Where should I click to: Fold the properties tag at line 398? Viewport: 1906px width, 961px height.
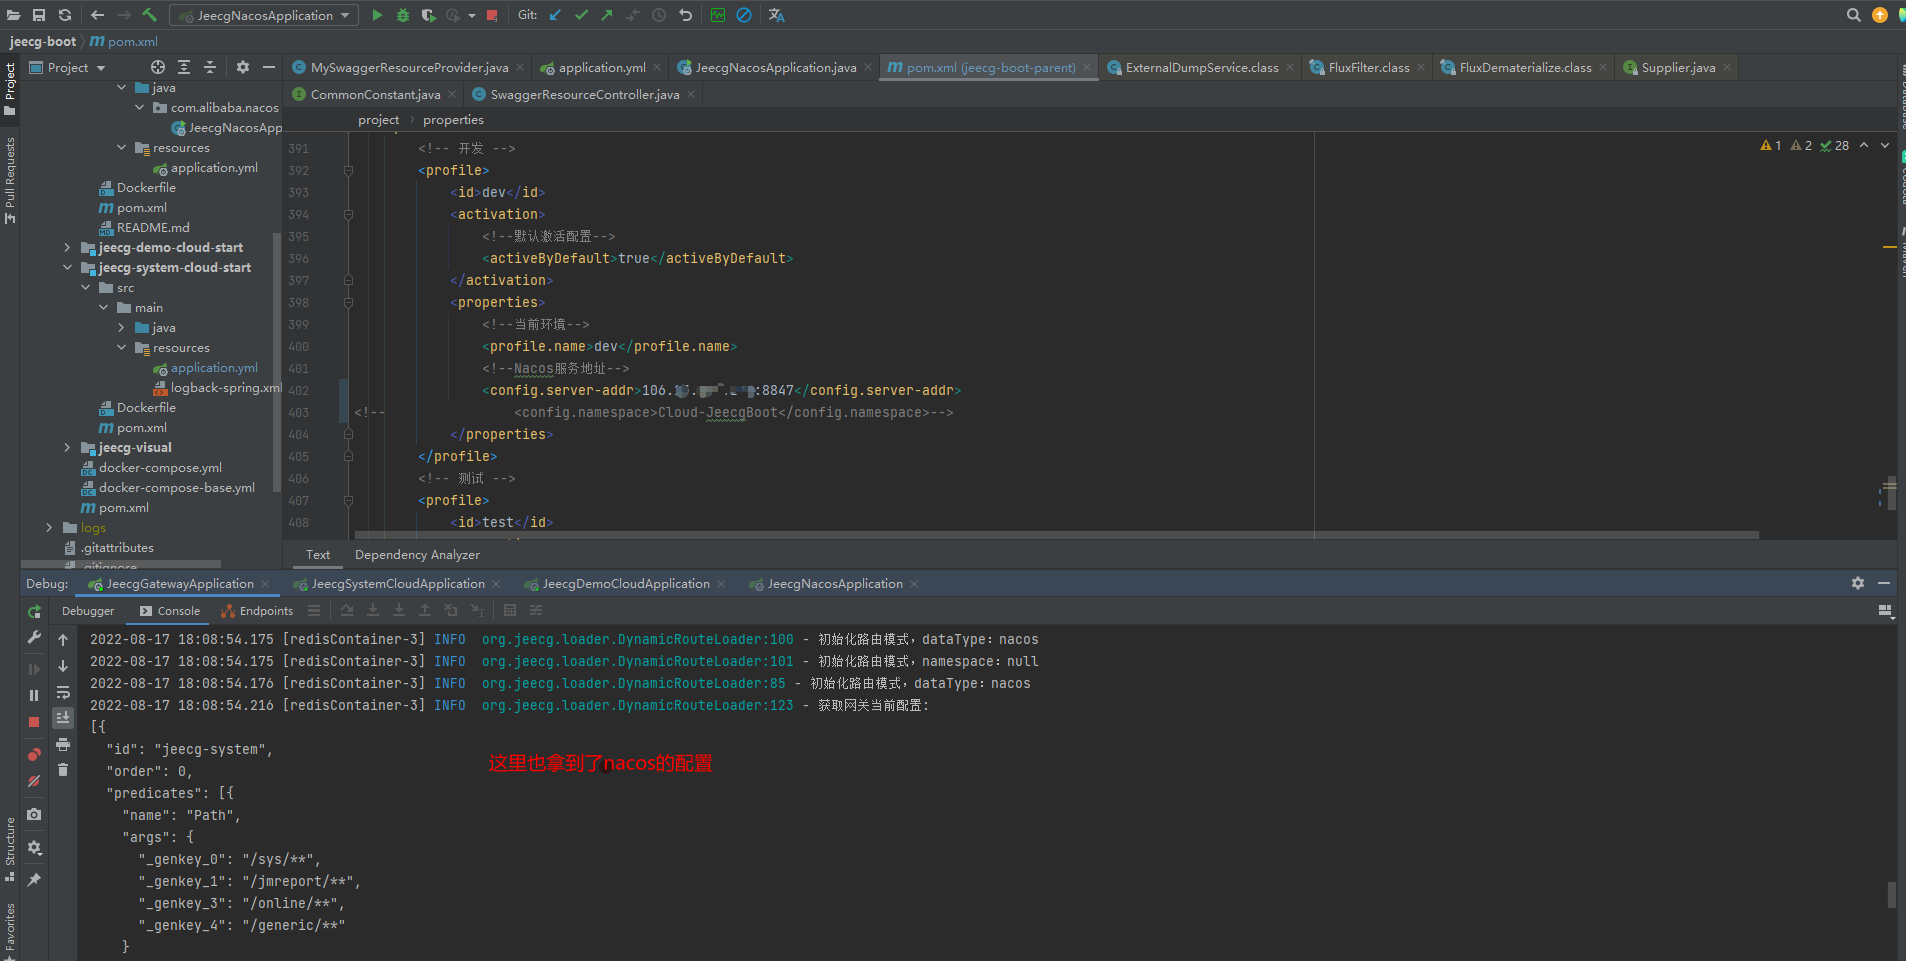pos(348,302)
